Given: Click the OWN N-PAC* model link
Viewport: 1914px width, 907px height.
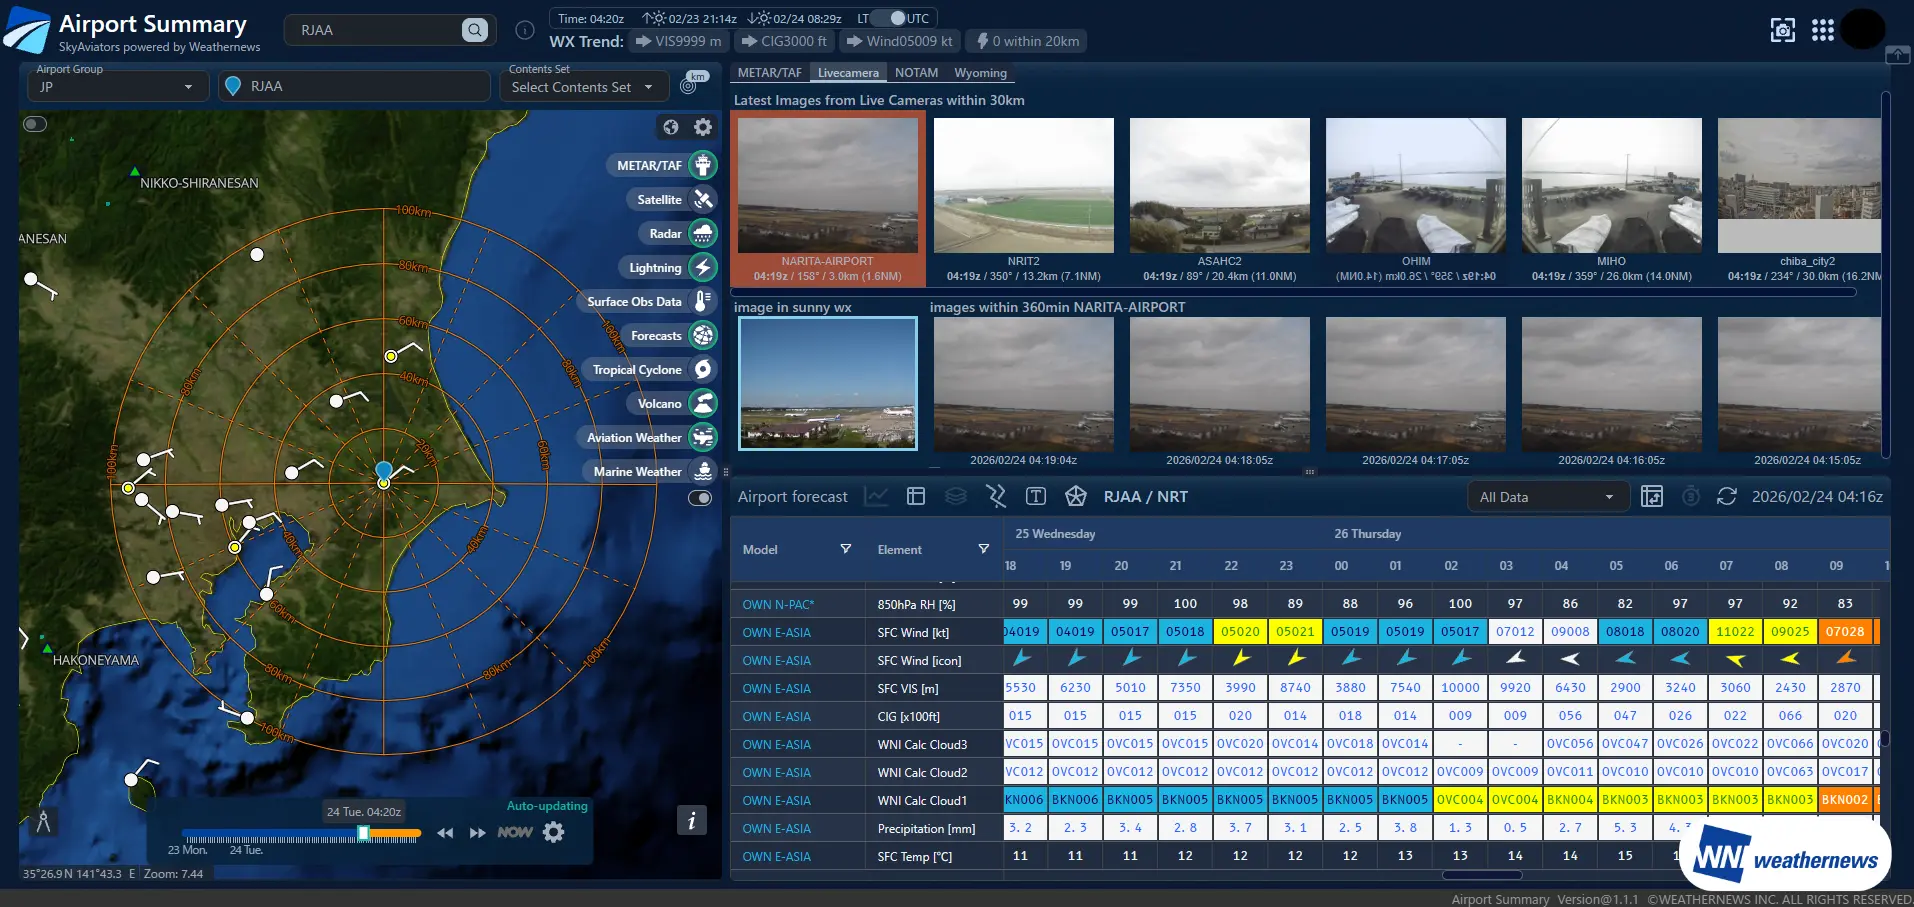Looking at the screenshot, I should (778, 605).
